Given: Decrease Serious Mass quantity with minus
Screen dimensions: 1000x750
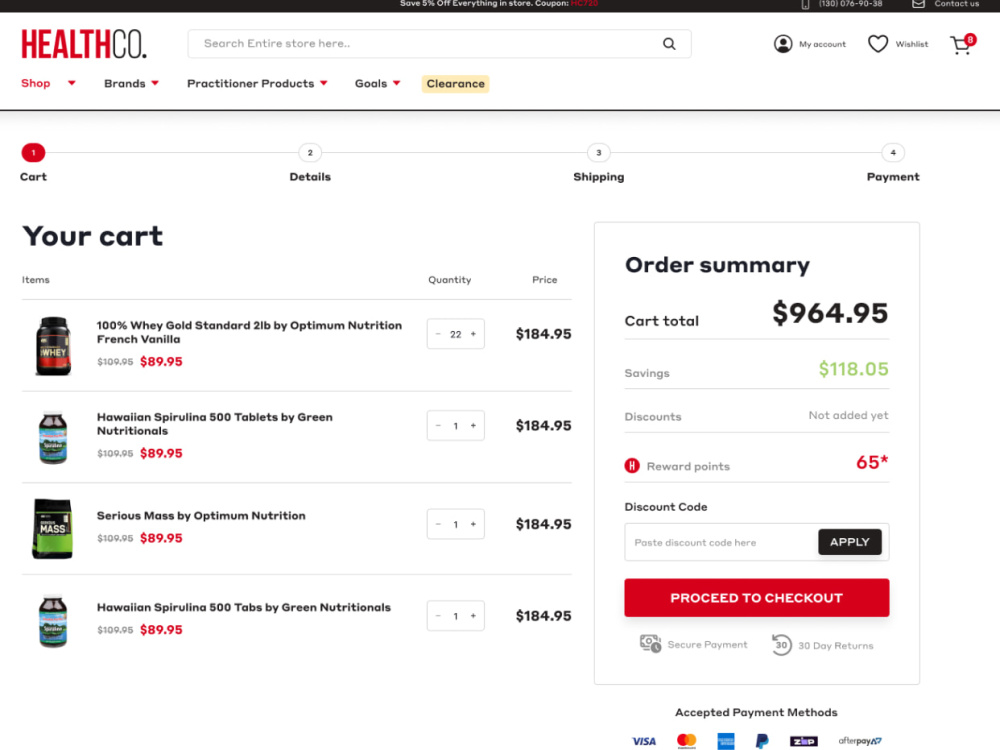Looking at the screenshot, I should [438, 524].
